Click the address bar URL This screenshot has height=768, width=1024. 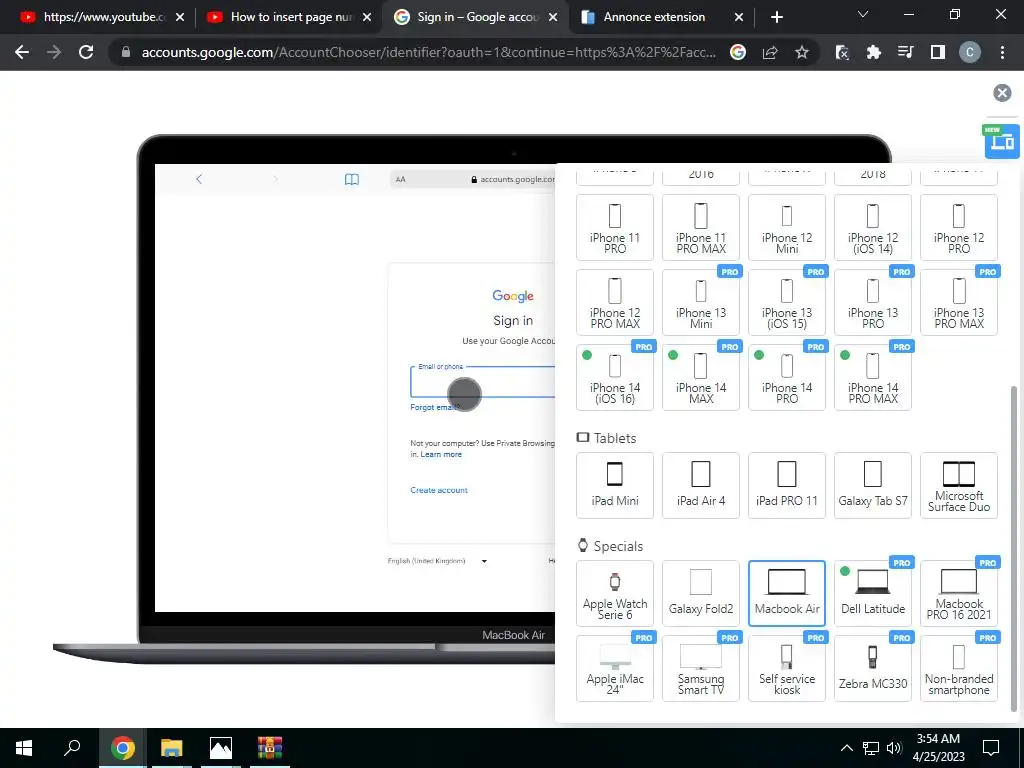[428, 52]
